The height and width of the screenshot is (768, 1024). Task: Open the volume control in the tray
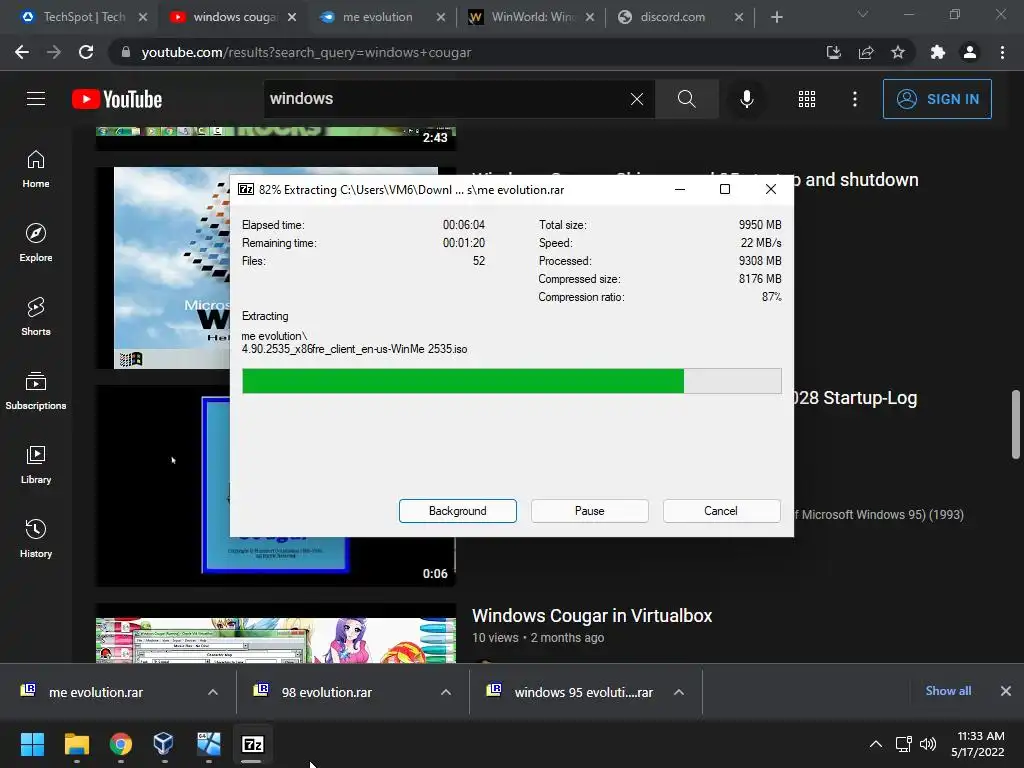pos(927,744)
